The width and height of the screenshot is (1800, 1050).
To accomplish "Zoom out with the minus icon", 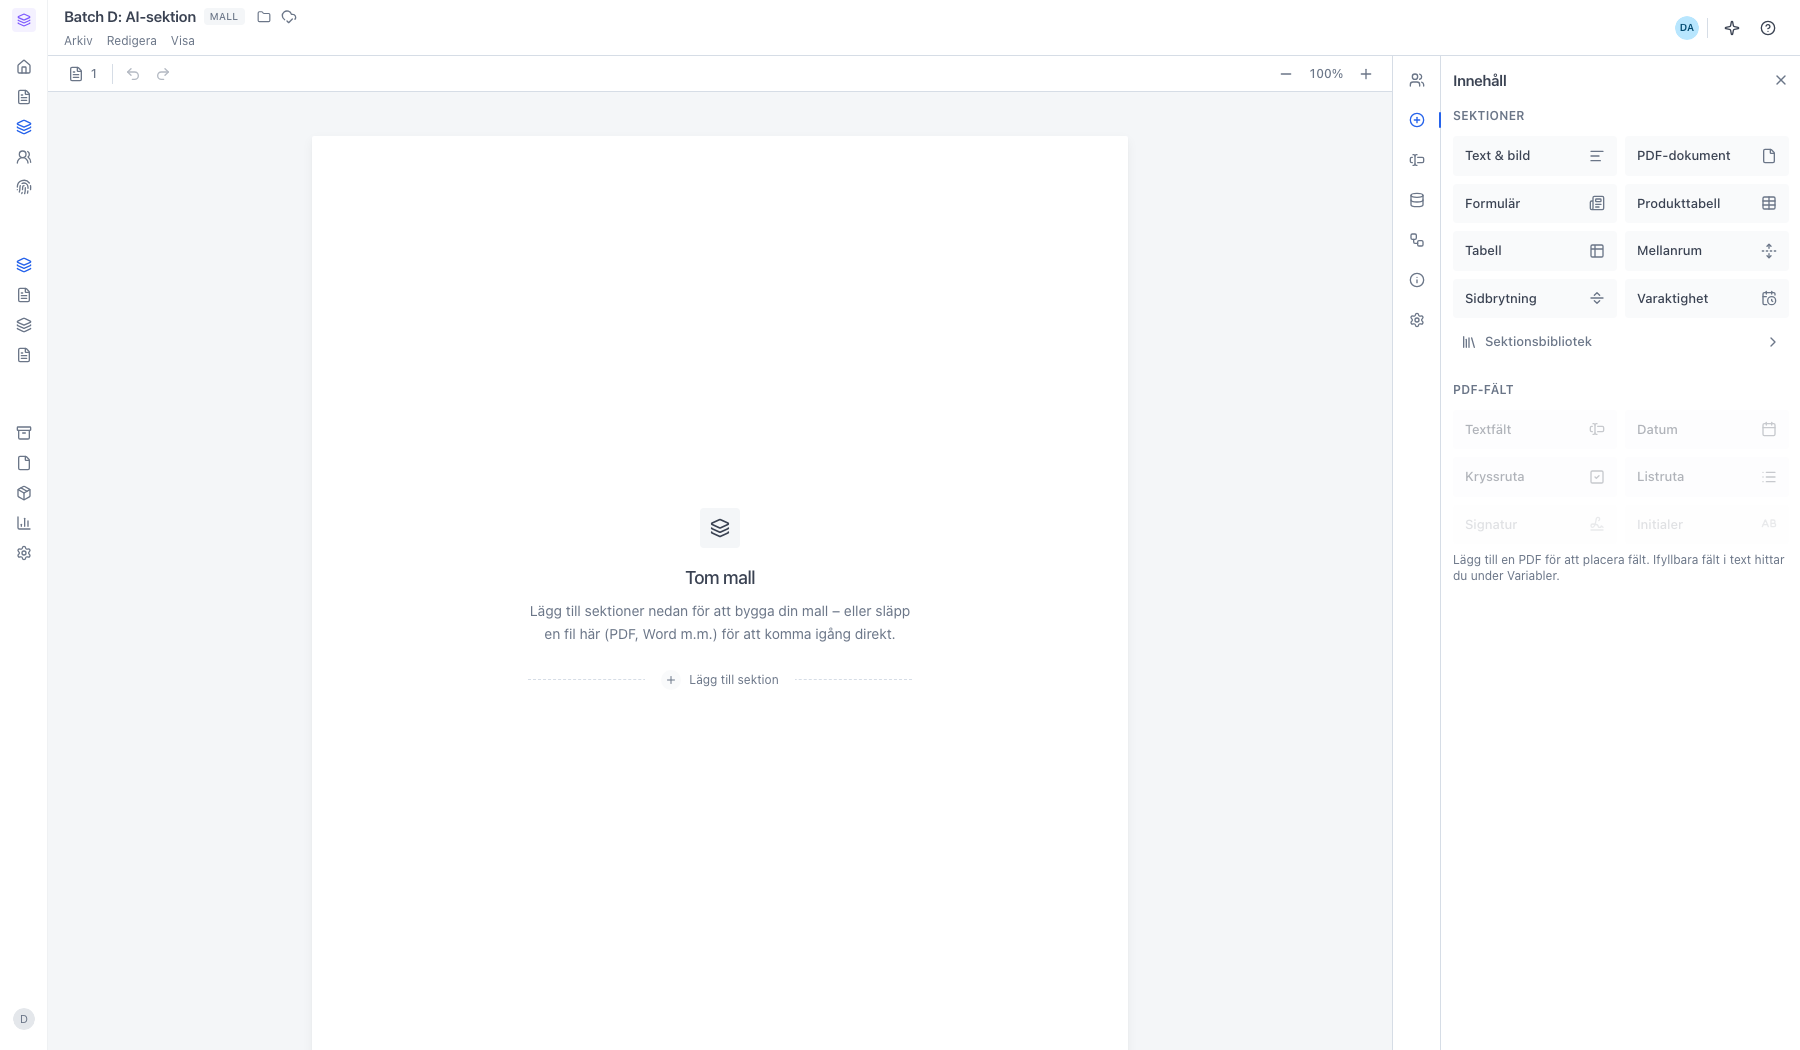I will 1286,74.
